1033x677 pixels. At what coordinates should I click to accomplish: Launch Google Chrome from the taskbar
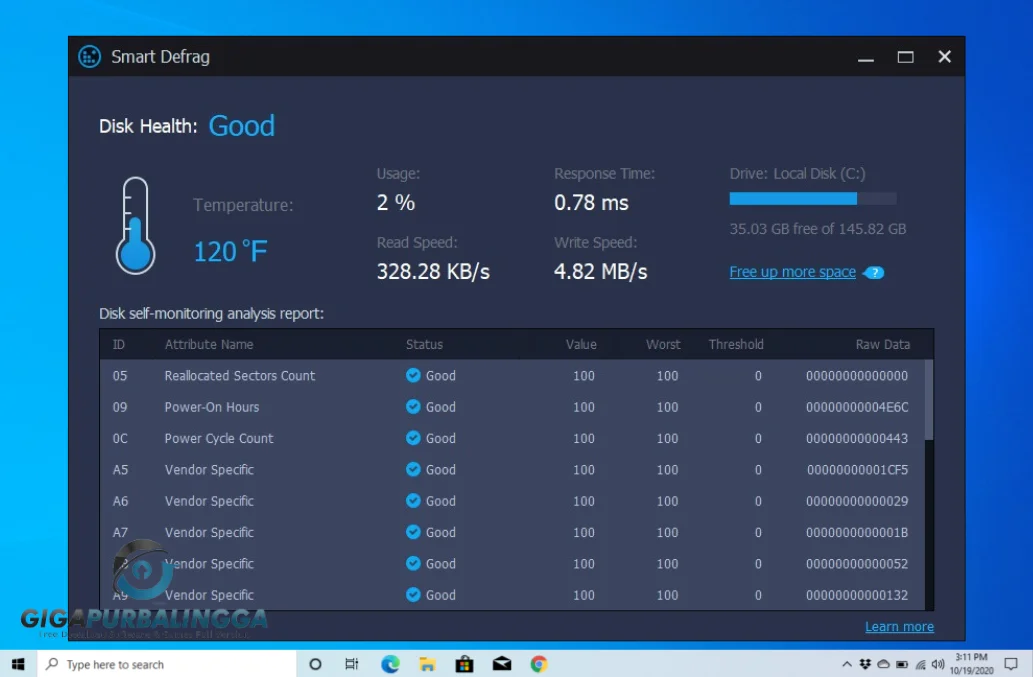539,664
